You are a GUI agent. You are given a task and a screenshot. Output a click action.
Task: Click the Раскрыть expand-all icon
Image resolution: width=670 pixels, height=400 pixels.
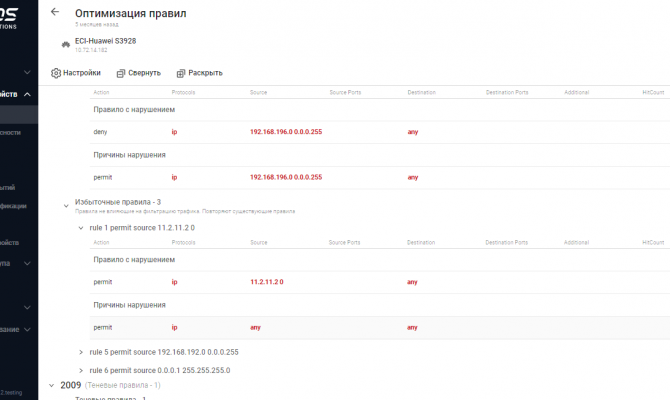(x=181, y=74)
